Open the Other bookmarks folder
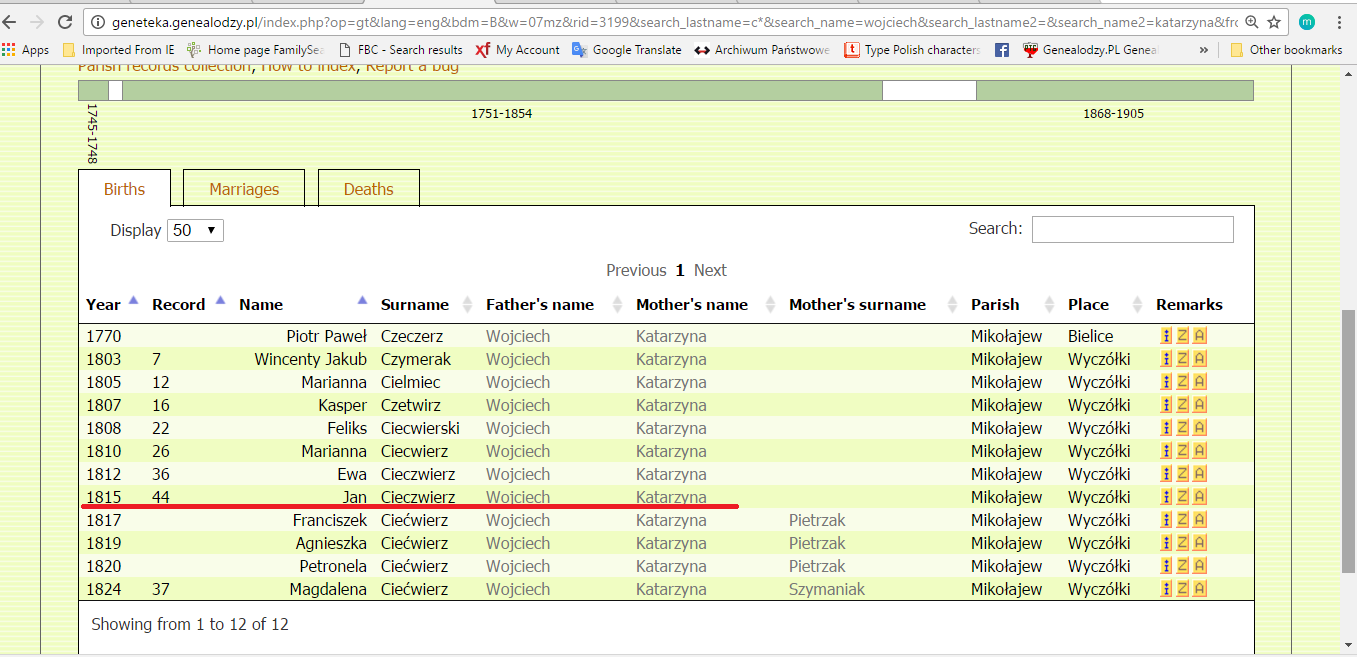 tap(1286, 49)
